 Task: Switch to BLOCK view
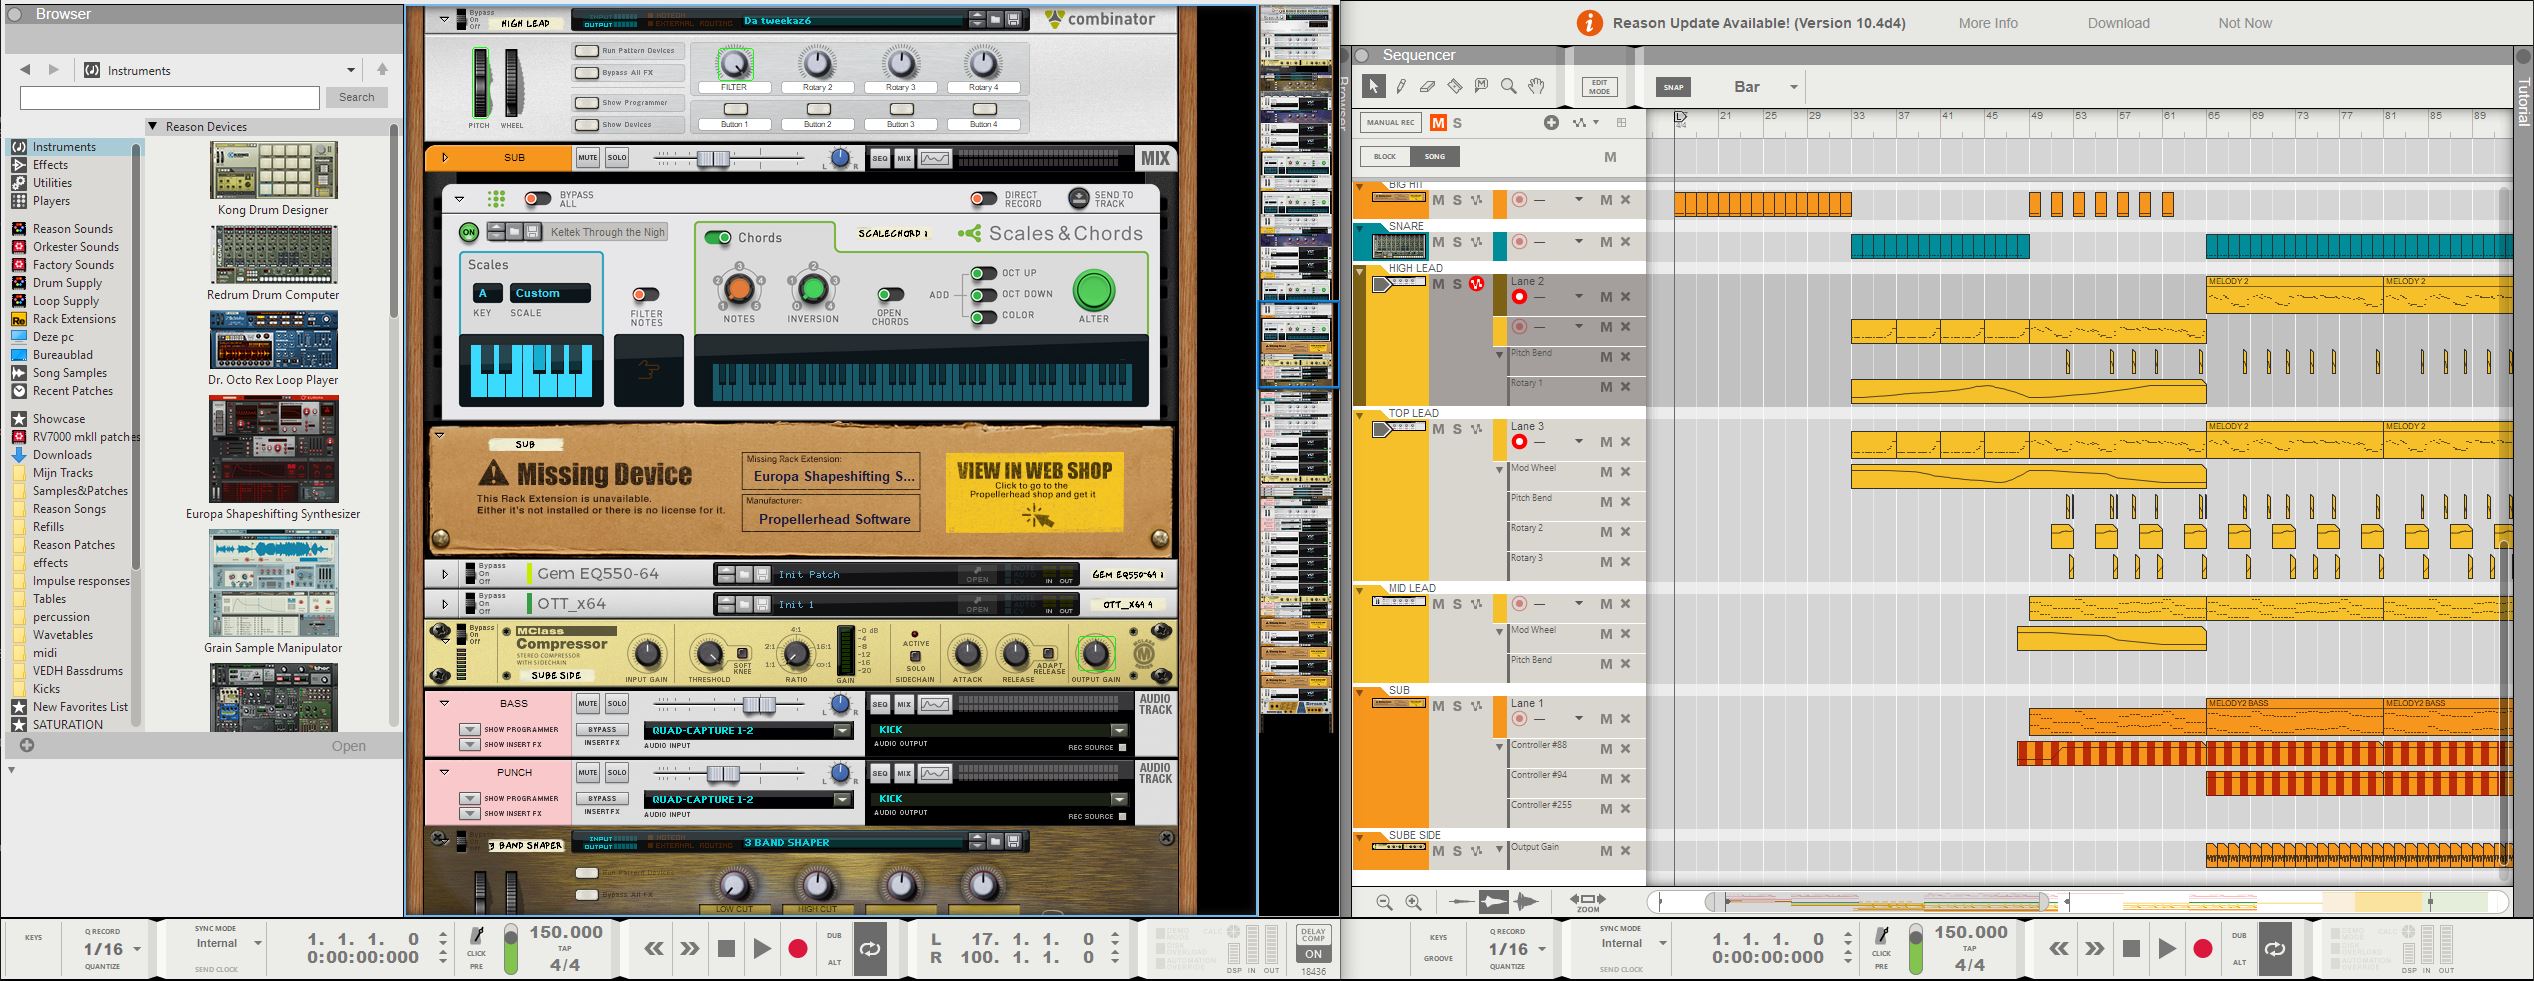click(x=1385, y=156)
